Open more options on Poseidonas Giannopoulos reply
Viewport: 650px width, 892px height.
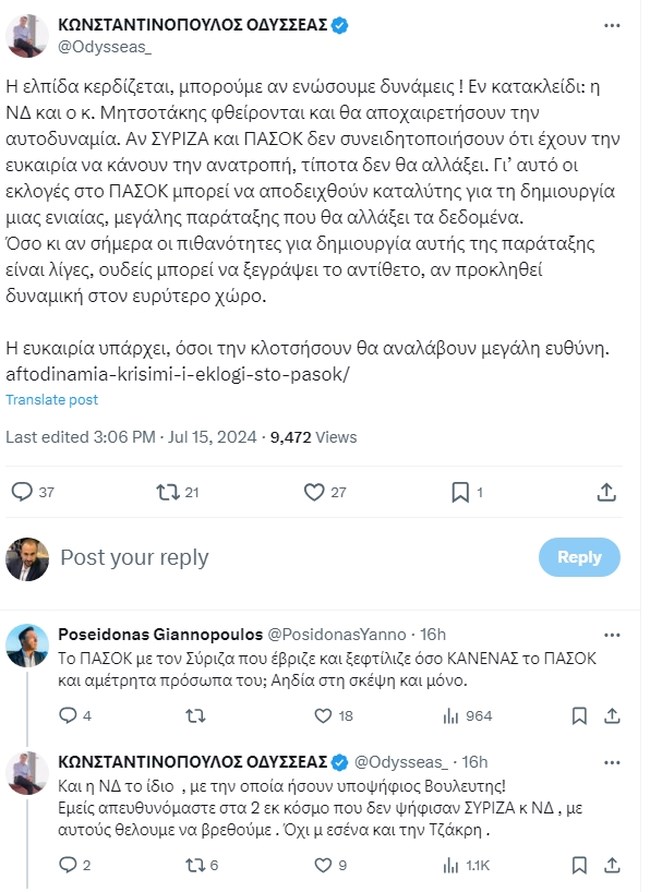(611, 634)
